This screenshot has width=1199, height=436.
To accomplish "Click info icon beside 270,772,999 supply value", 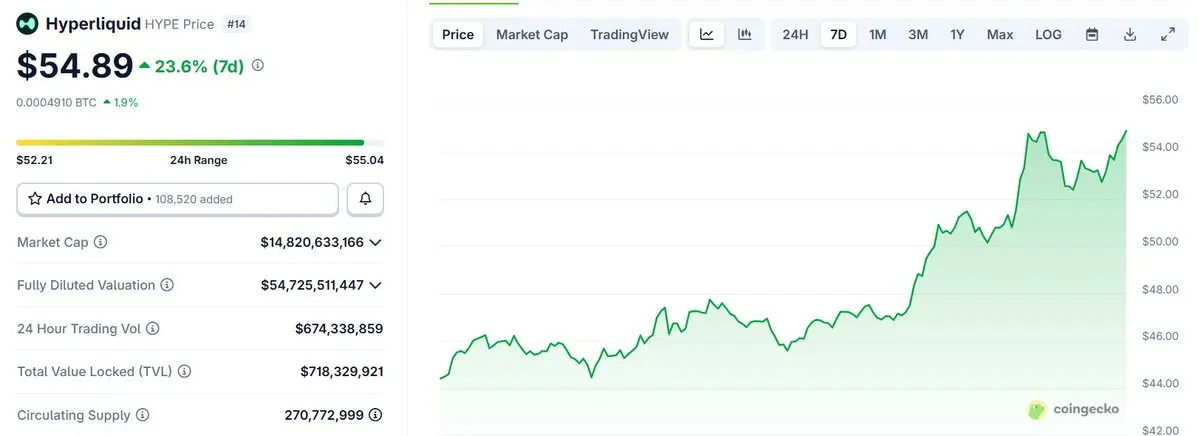I will click(x=375, y=415).
